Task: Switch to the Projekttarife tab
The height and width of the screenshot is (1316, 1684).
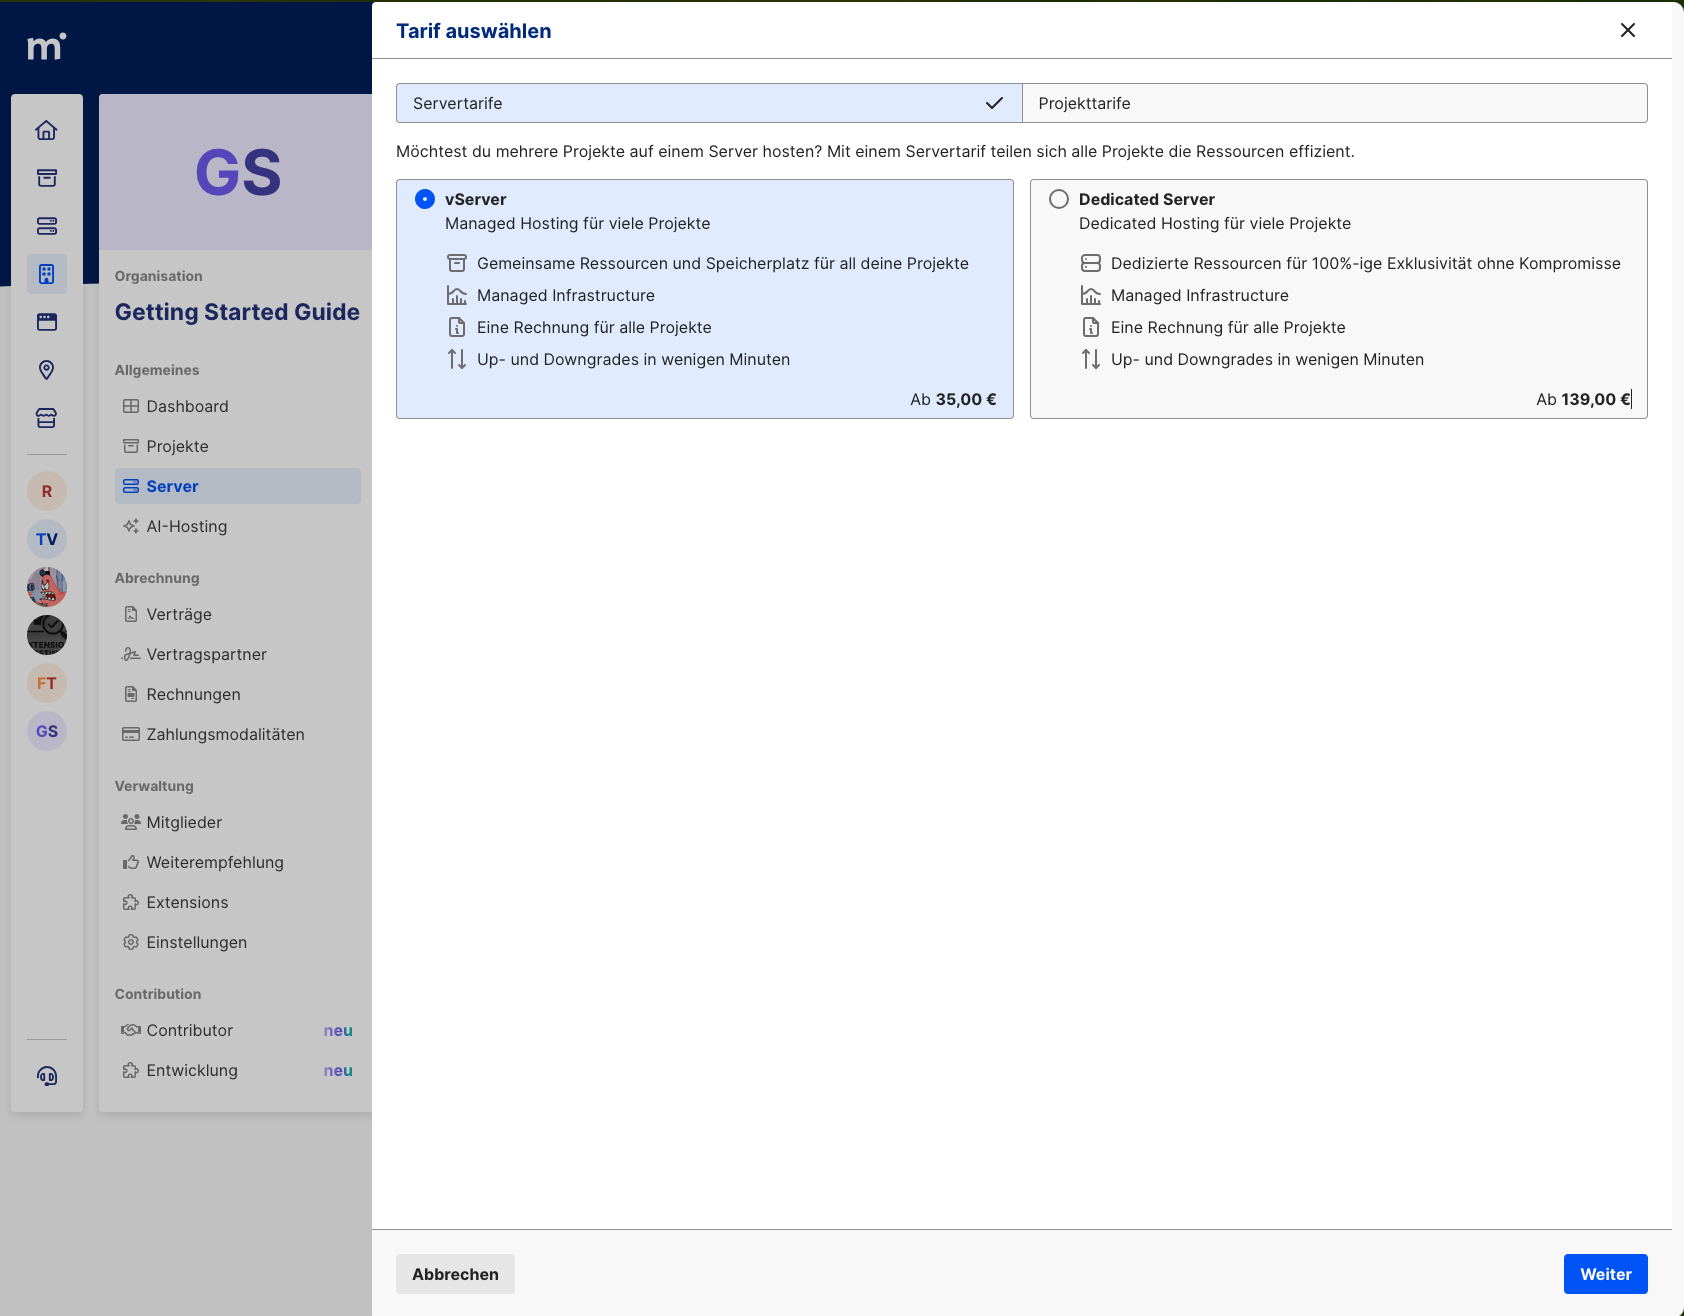Action: click(1334, 103)
